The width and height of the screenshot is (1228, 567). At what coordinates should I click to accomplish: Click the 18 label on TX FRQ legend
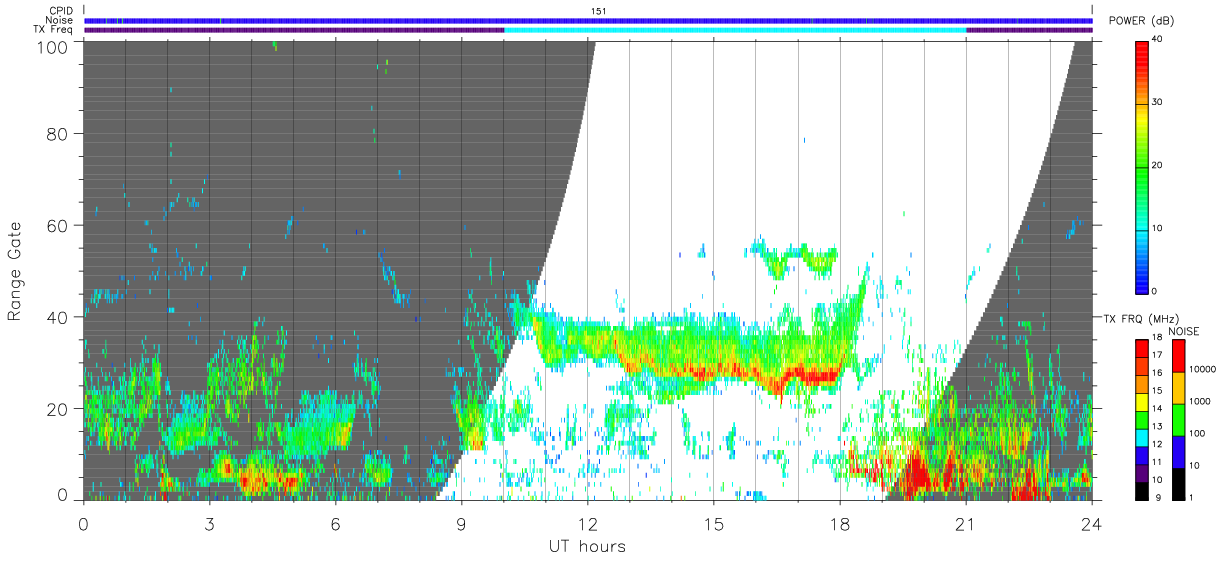[x=1157, y=339]
